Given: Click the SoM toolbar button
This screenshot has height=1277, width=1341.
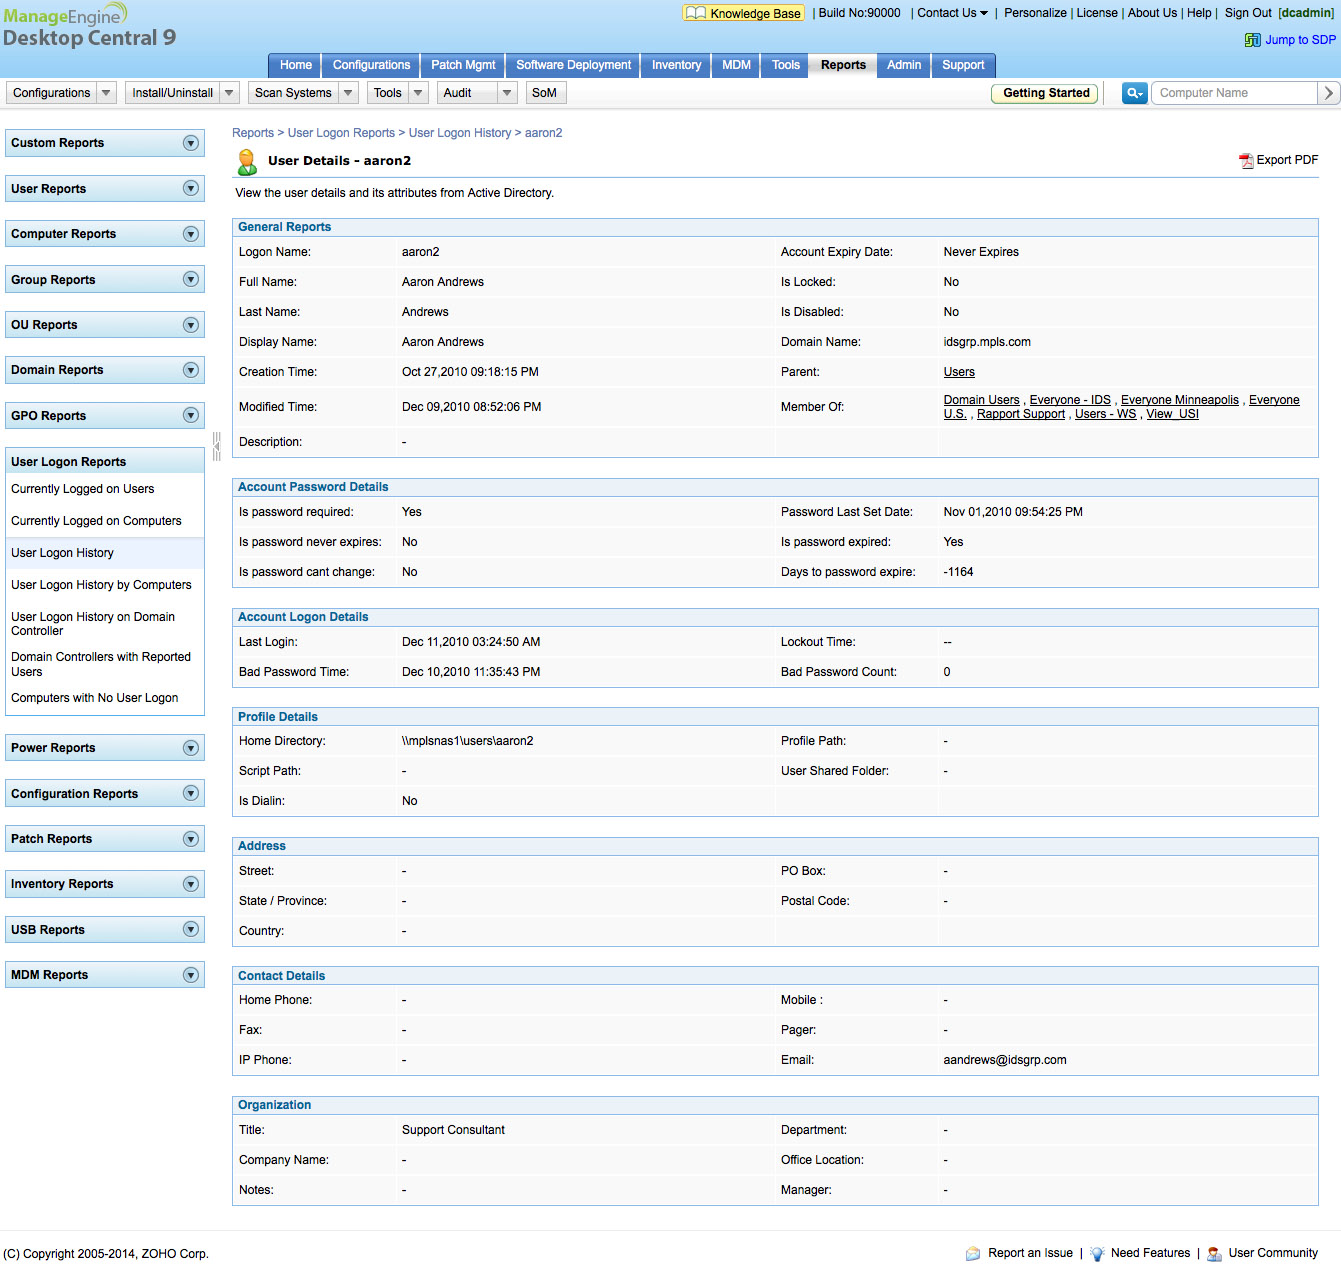Looking at the screenshot, I should [544, 93].
